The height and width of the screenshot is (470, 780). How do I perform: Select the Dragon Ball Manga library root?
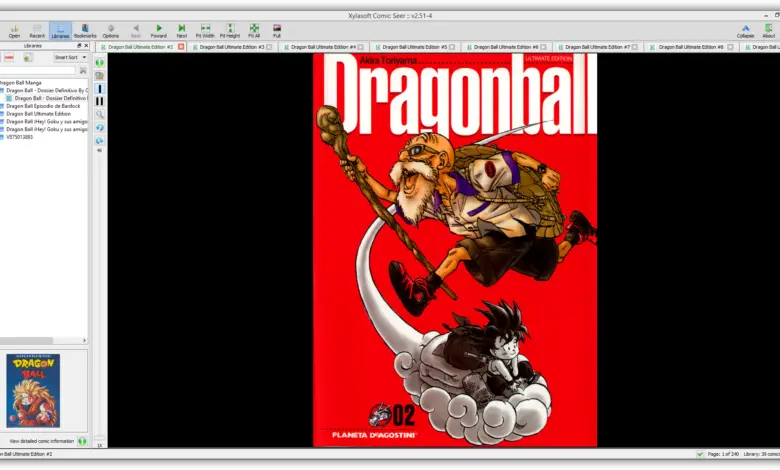click(x=21, y=83)
